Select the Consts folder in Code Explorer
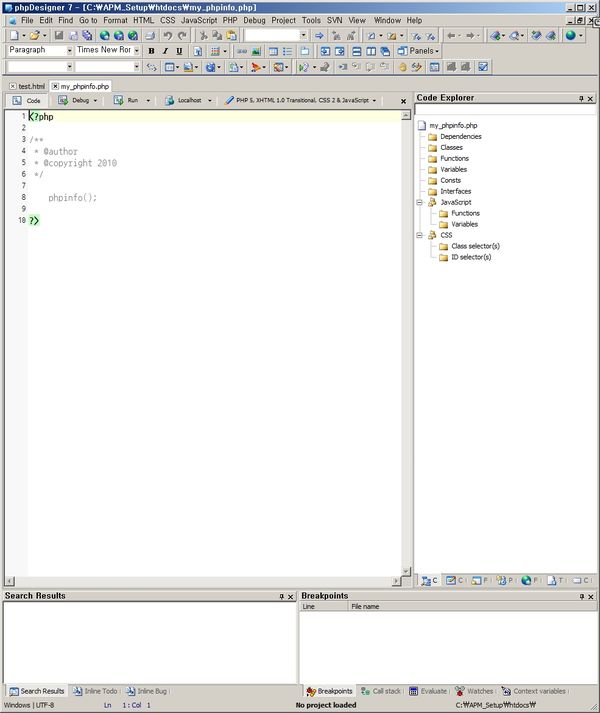Screen dimensions: 600x713 tap(445, 180)
